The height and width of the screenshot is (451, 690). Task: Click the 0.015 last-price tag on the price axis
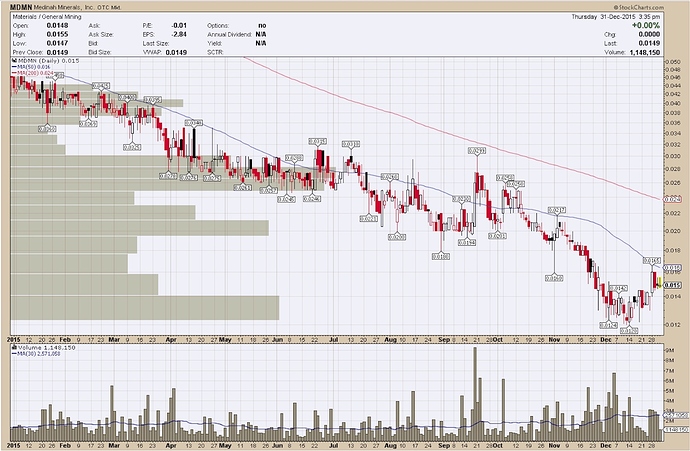(672, 285)
